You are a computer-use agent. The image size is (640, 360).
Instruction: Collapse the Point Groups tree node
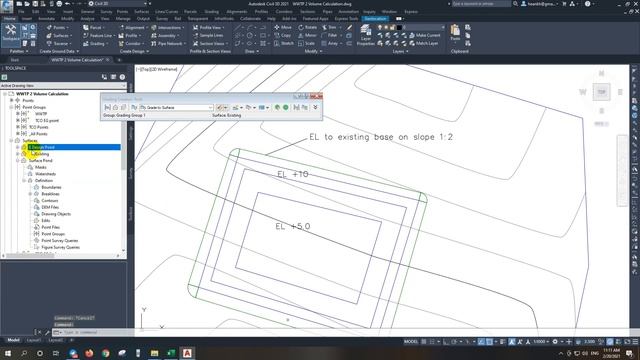(11, 107)
